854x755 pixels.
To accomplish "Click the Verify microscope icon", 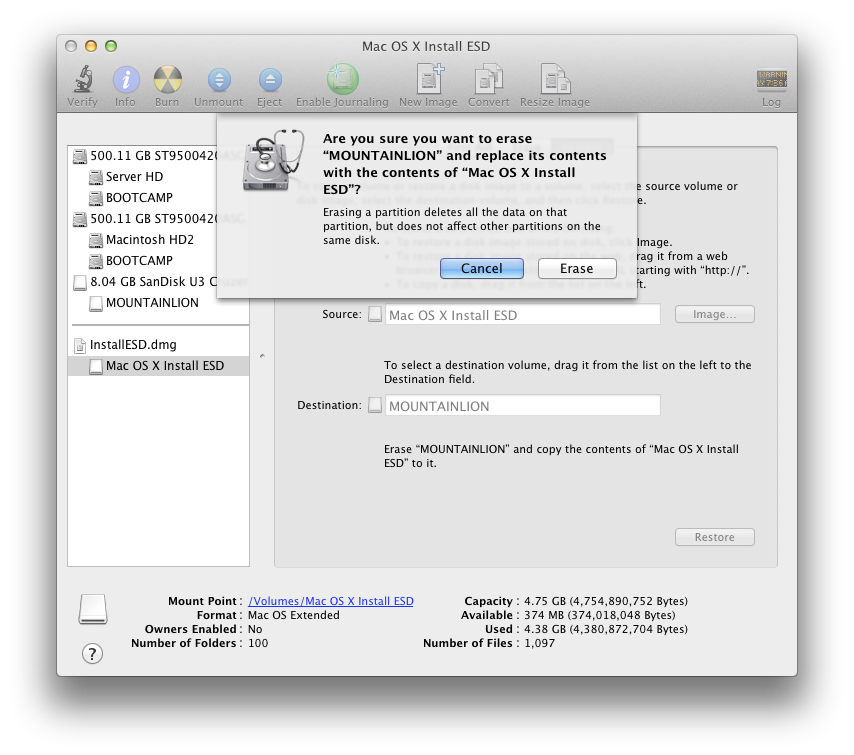I will (82, 80).
